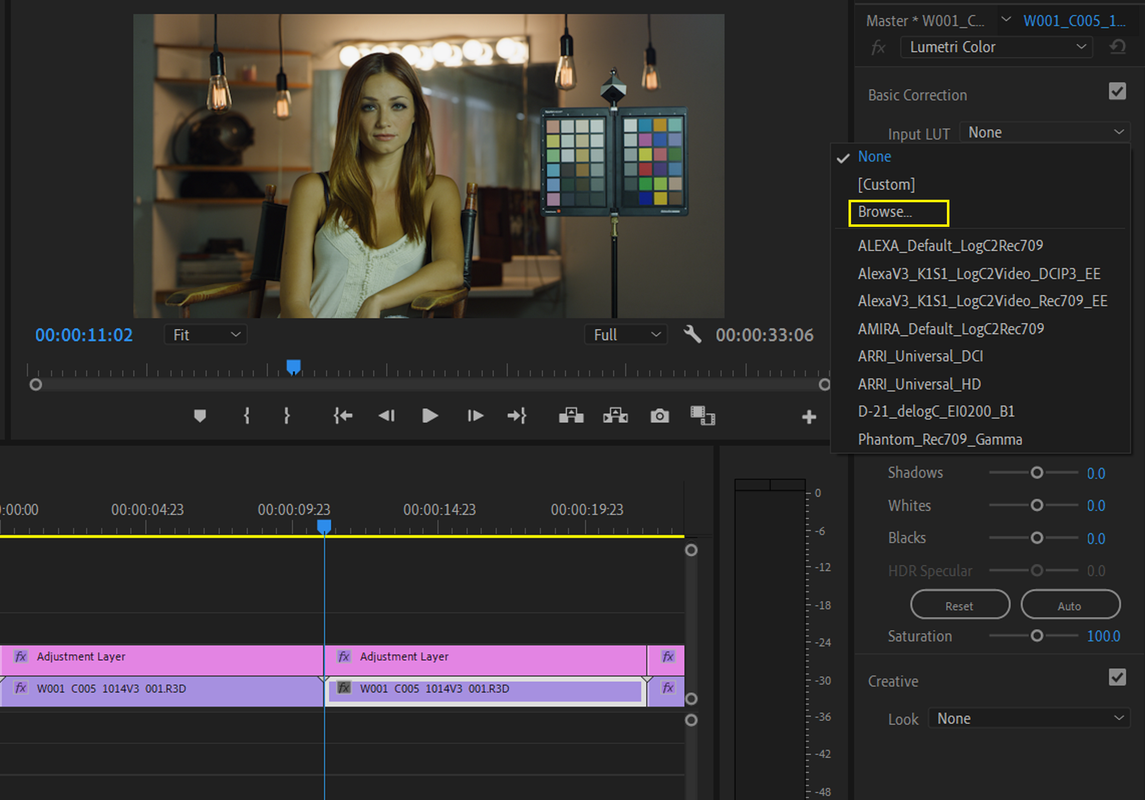The width and height of the screenshot is (1145, 800).
Task: Play the sequence in the program monitor
Action: [x=430, y=416]
